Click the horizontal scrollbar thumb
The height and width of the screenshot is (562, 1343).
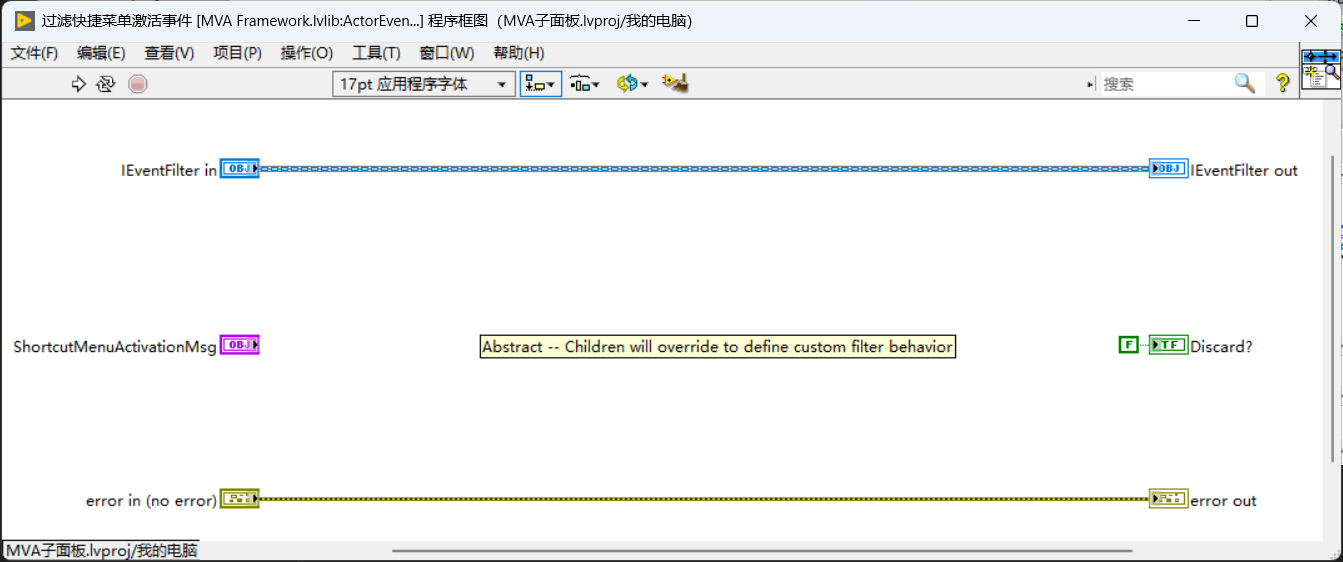pyautogui.click(x=762, y=550)
